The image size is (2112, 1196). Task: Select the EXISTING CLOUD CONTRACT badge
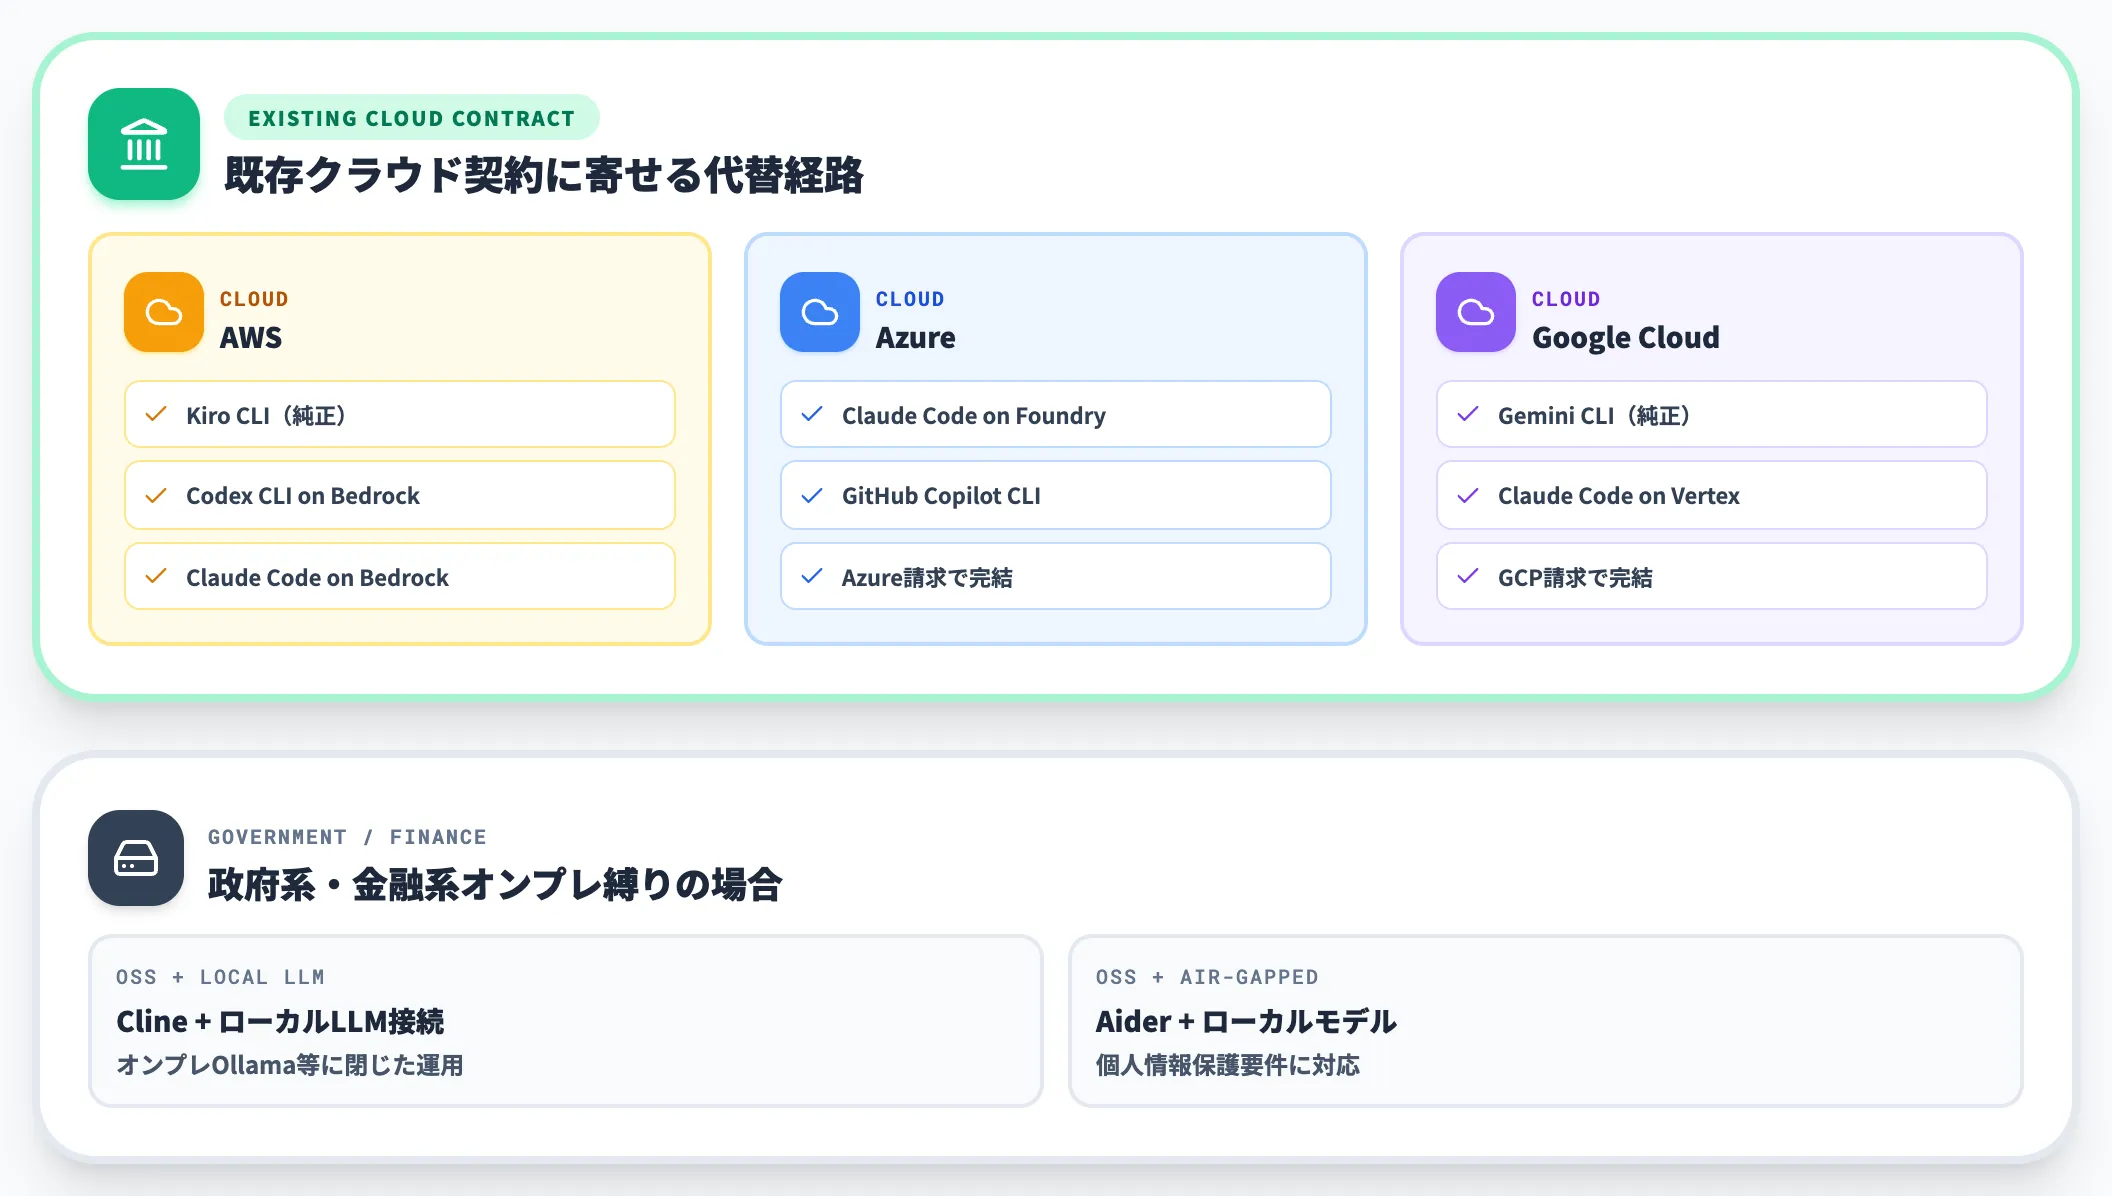(412, 118)
